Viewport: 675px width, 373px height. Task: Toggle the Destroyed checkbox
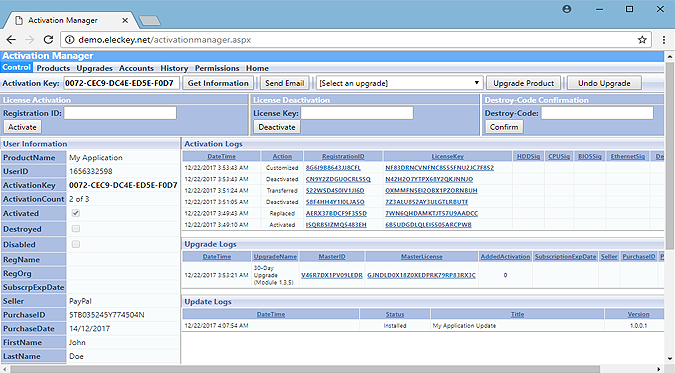click(76, 229)
